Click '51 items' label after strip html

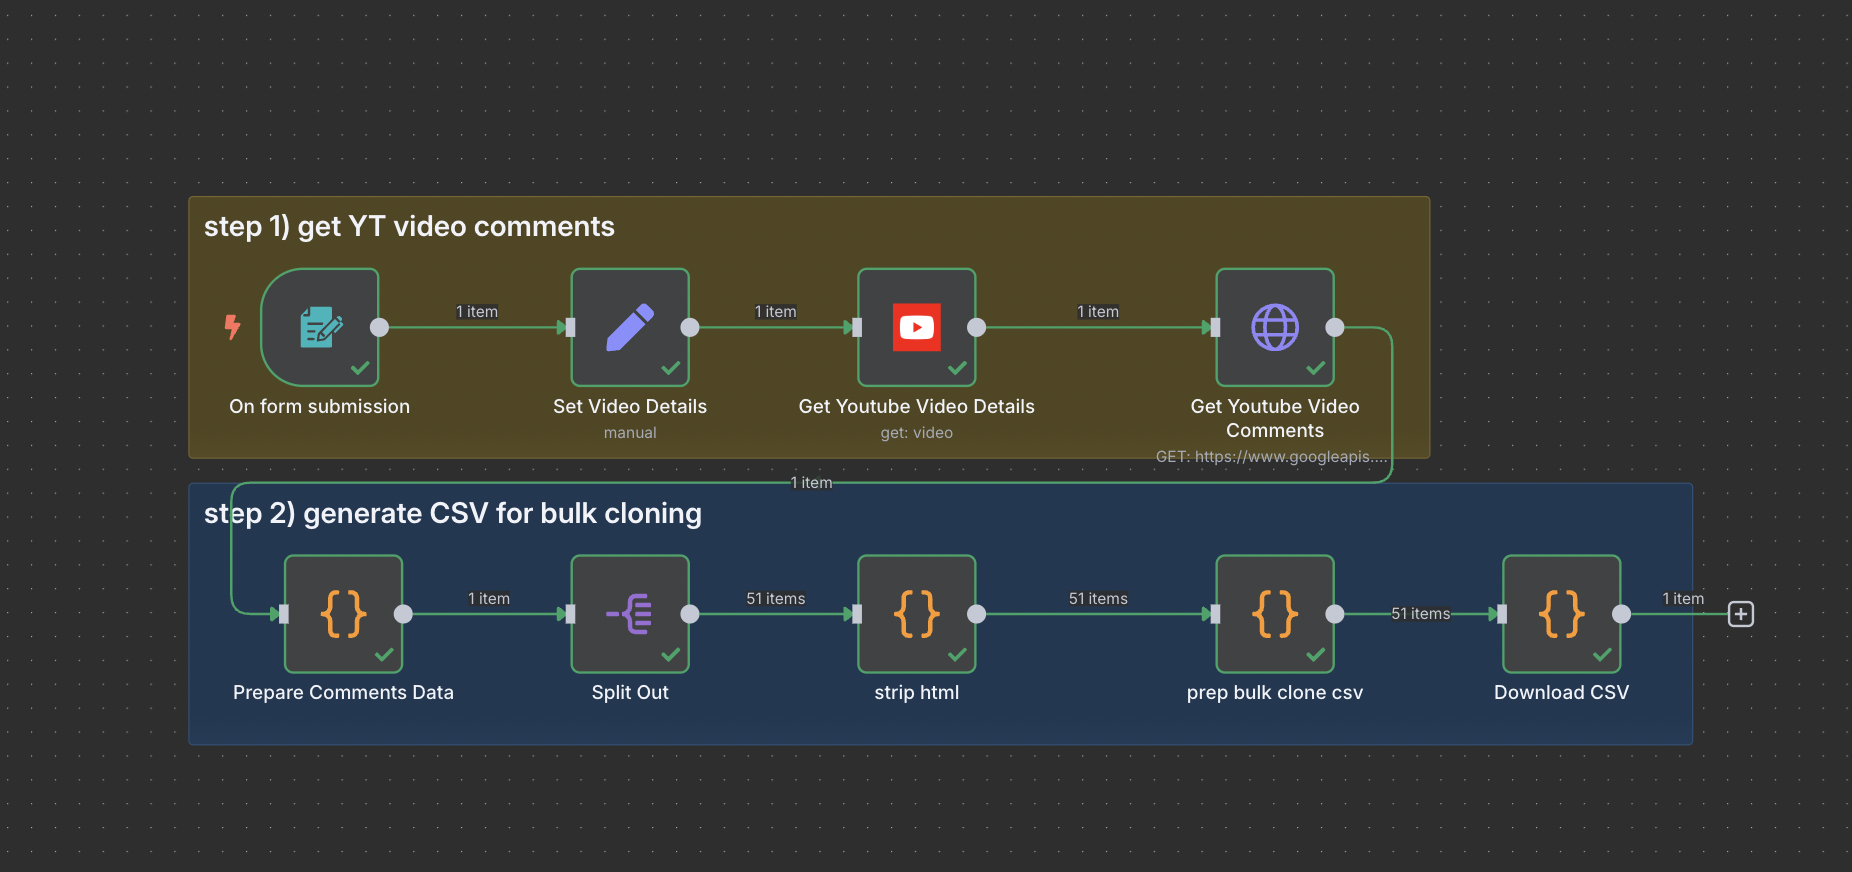(1098, 599)
